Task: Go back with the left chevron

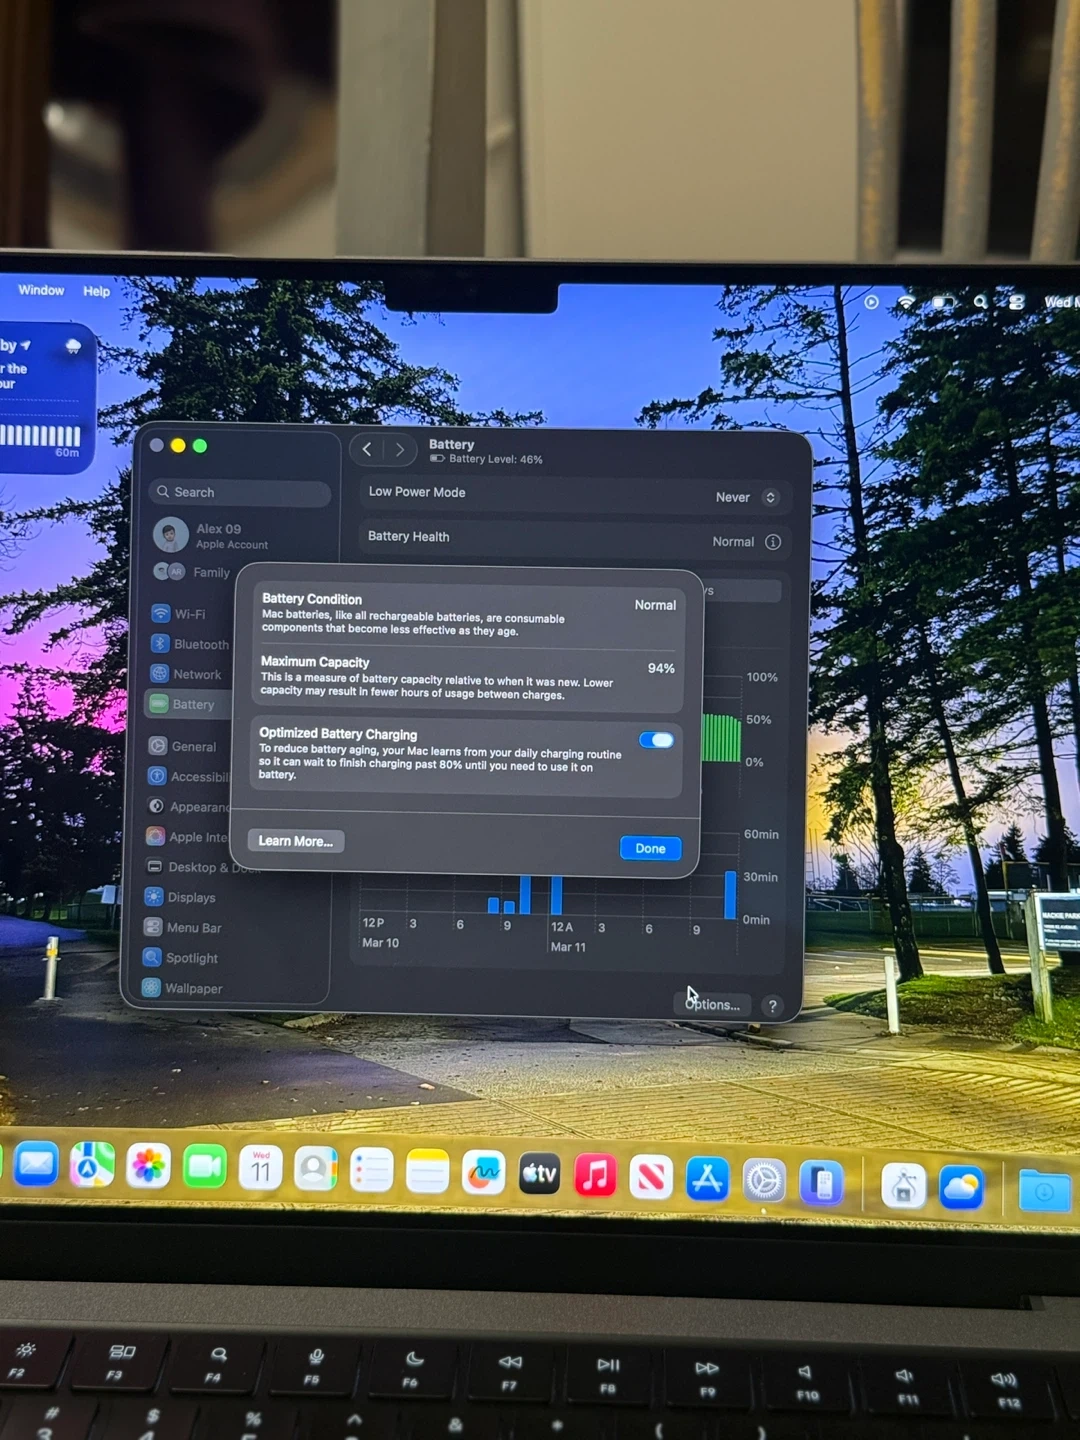Action: coord(367,450)
